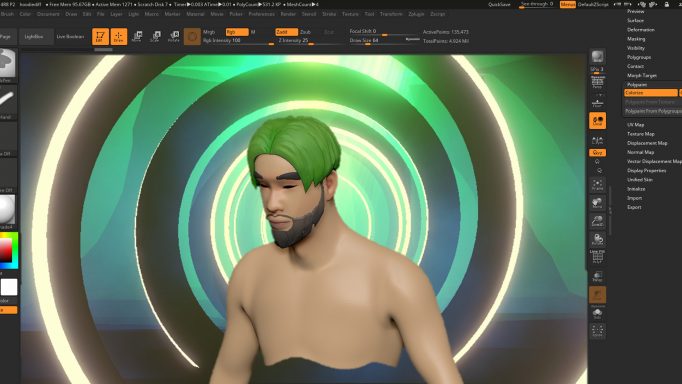Viewport: 682px width, 384px height.
Task: Toggle Rgb paint mode
Action: click(x=237, y=32)
